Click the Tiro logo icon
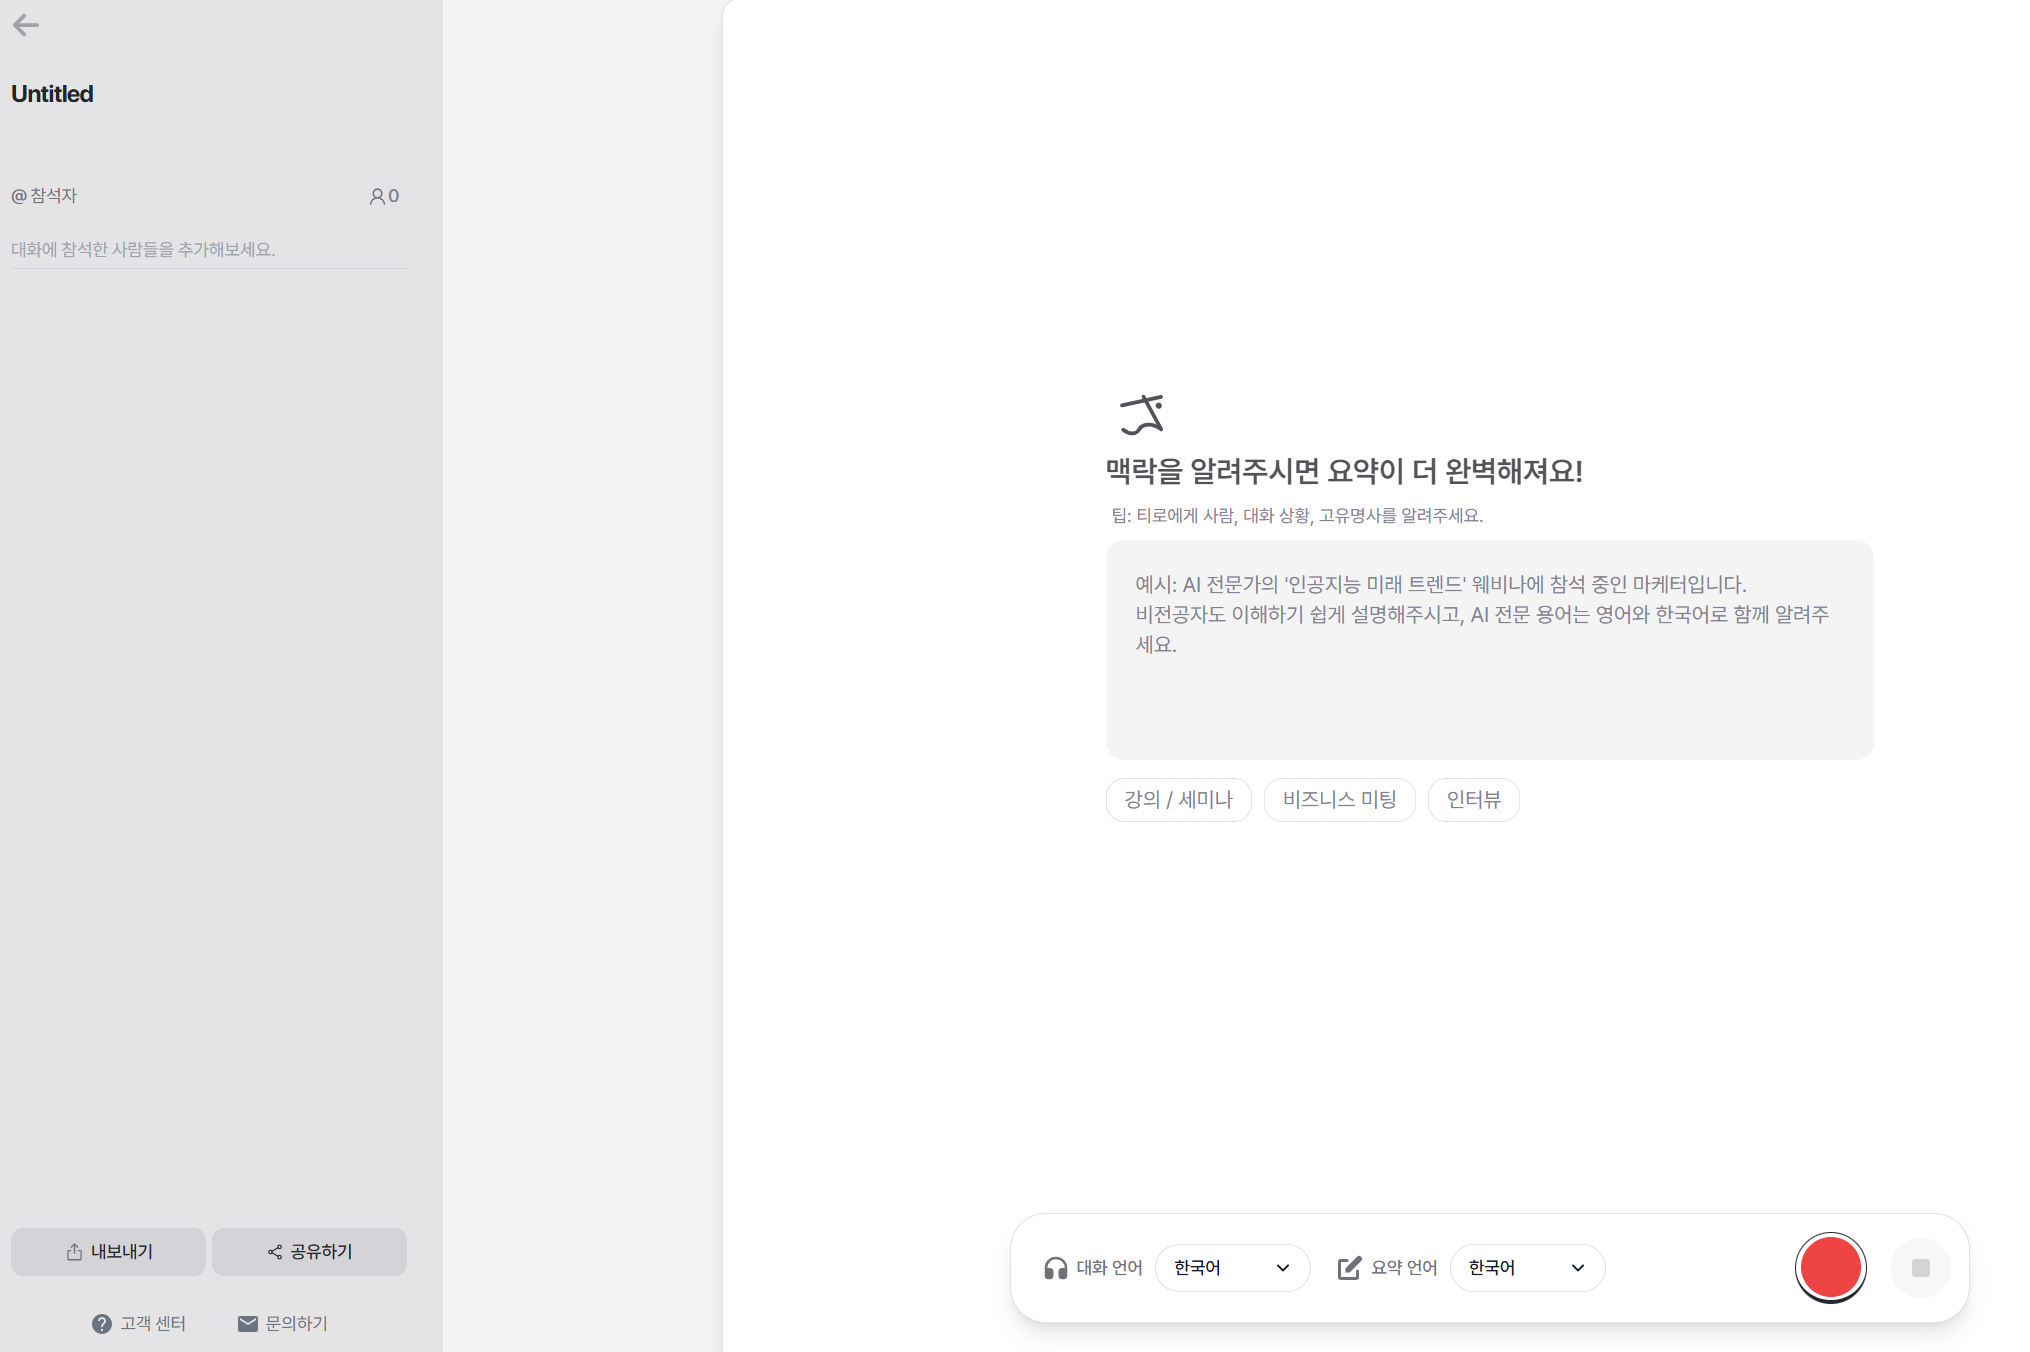2030x1352 pixels. (1142, 414)
